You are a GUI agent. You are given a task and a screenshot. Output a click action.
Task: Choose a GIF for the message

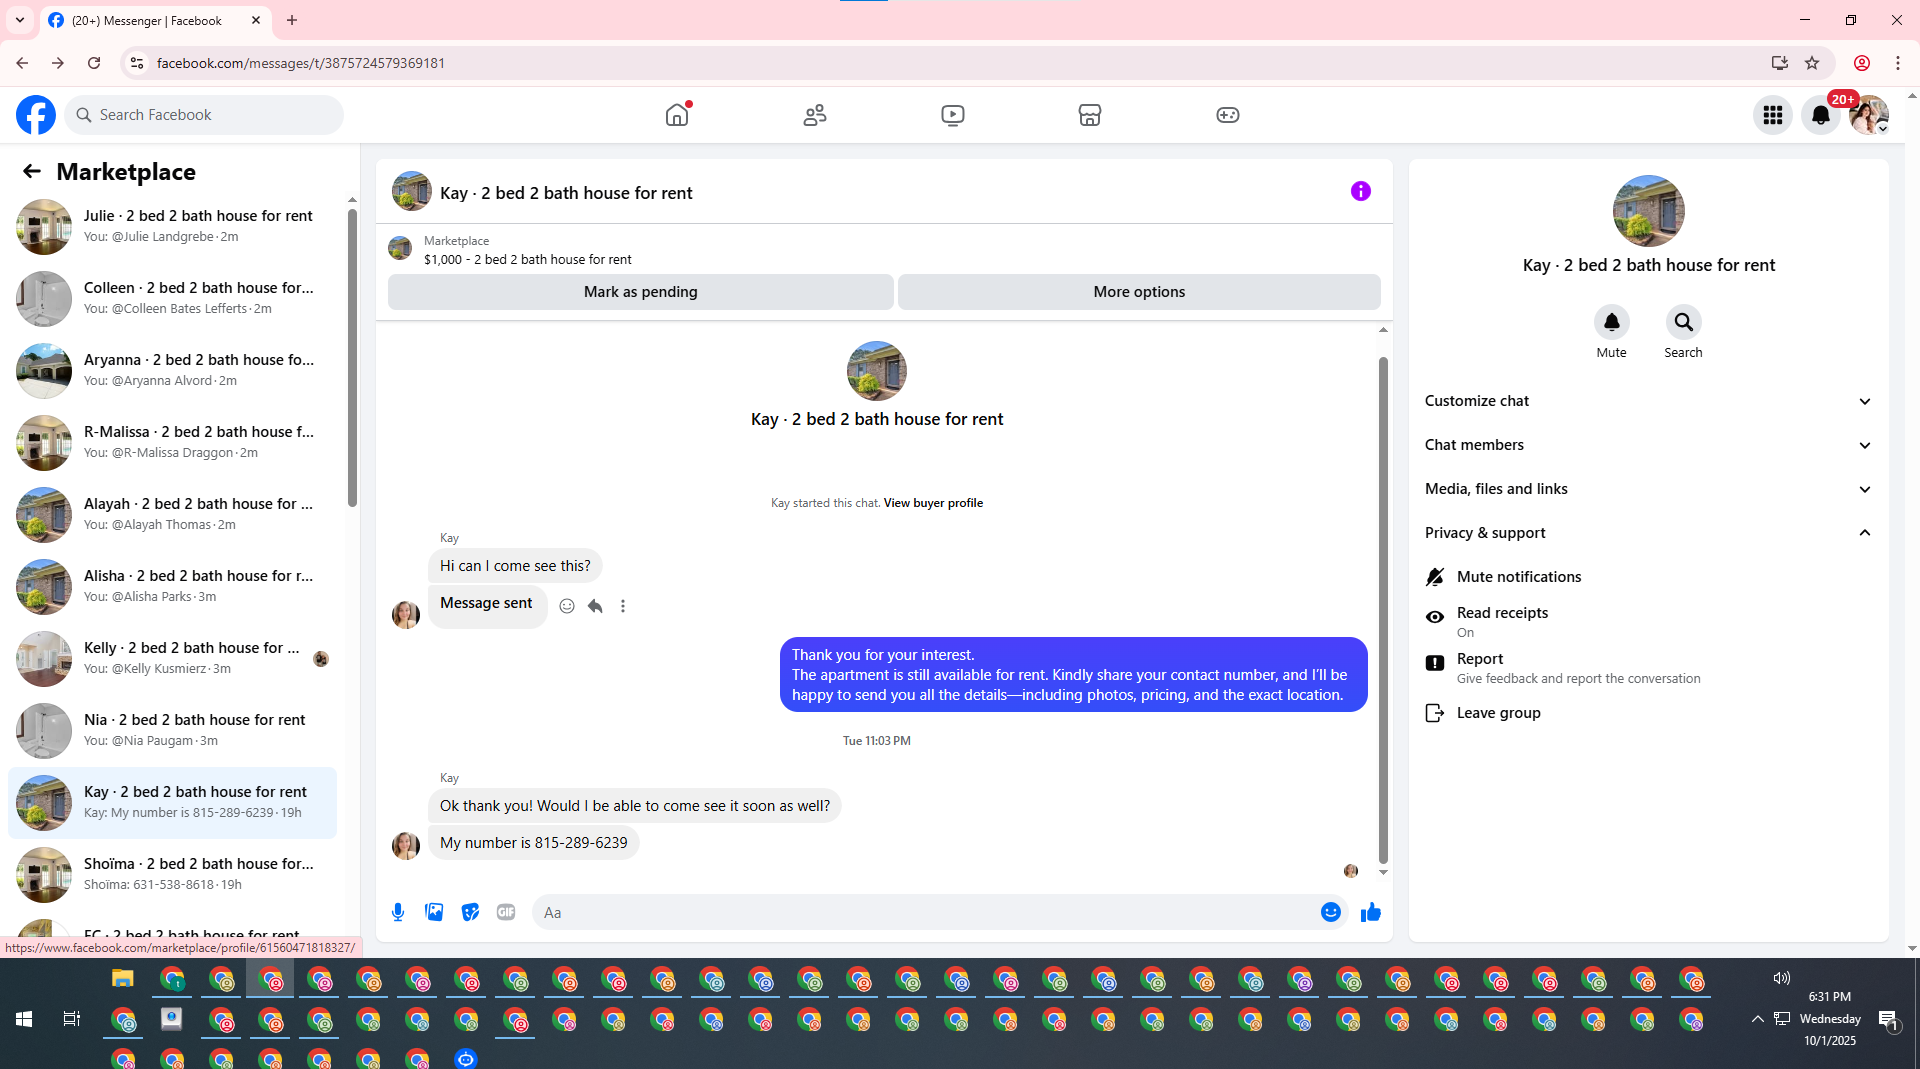506,912
